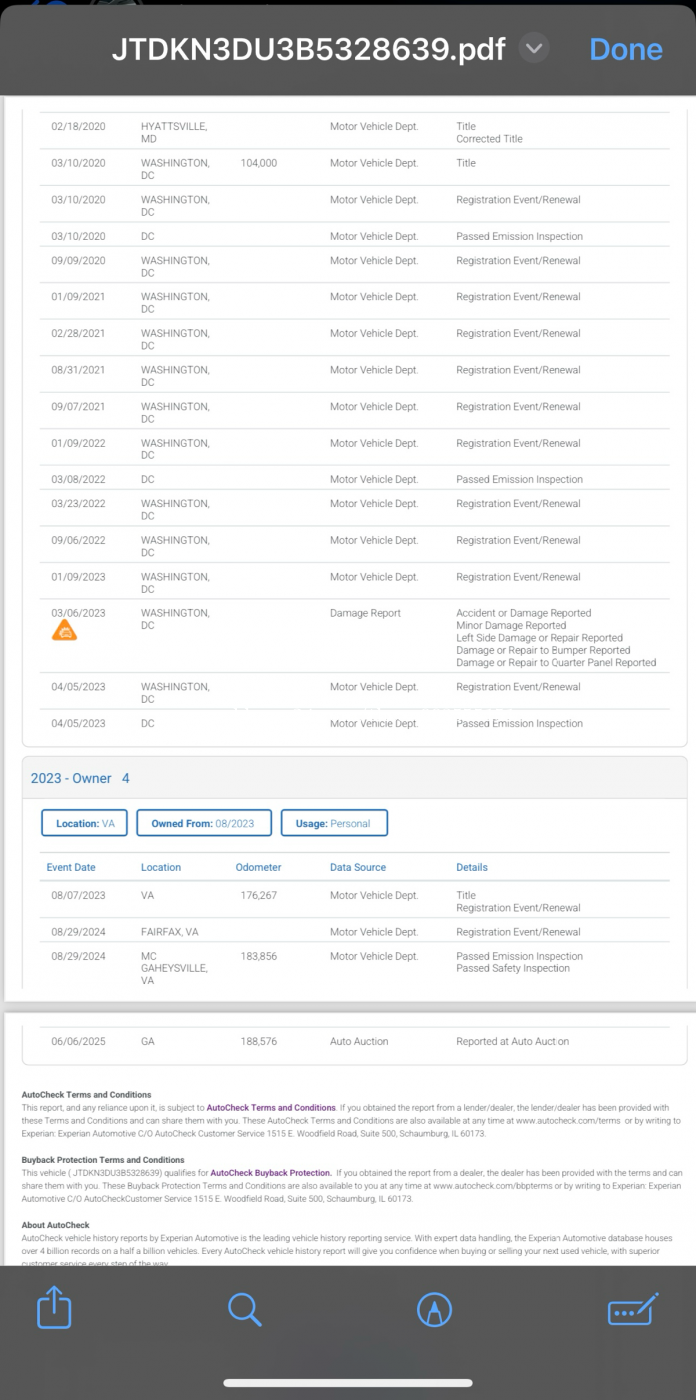Click the Odometer column header
Screen dimensions: 696x1400
(258, 867)
